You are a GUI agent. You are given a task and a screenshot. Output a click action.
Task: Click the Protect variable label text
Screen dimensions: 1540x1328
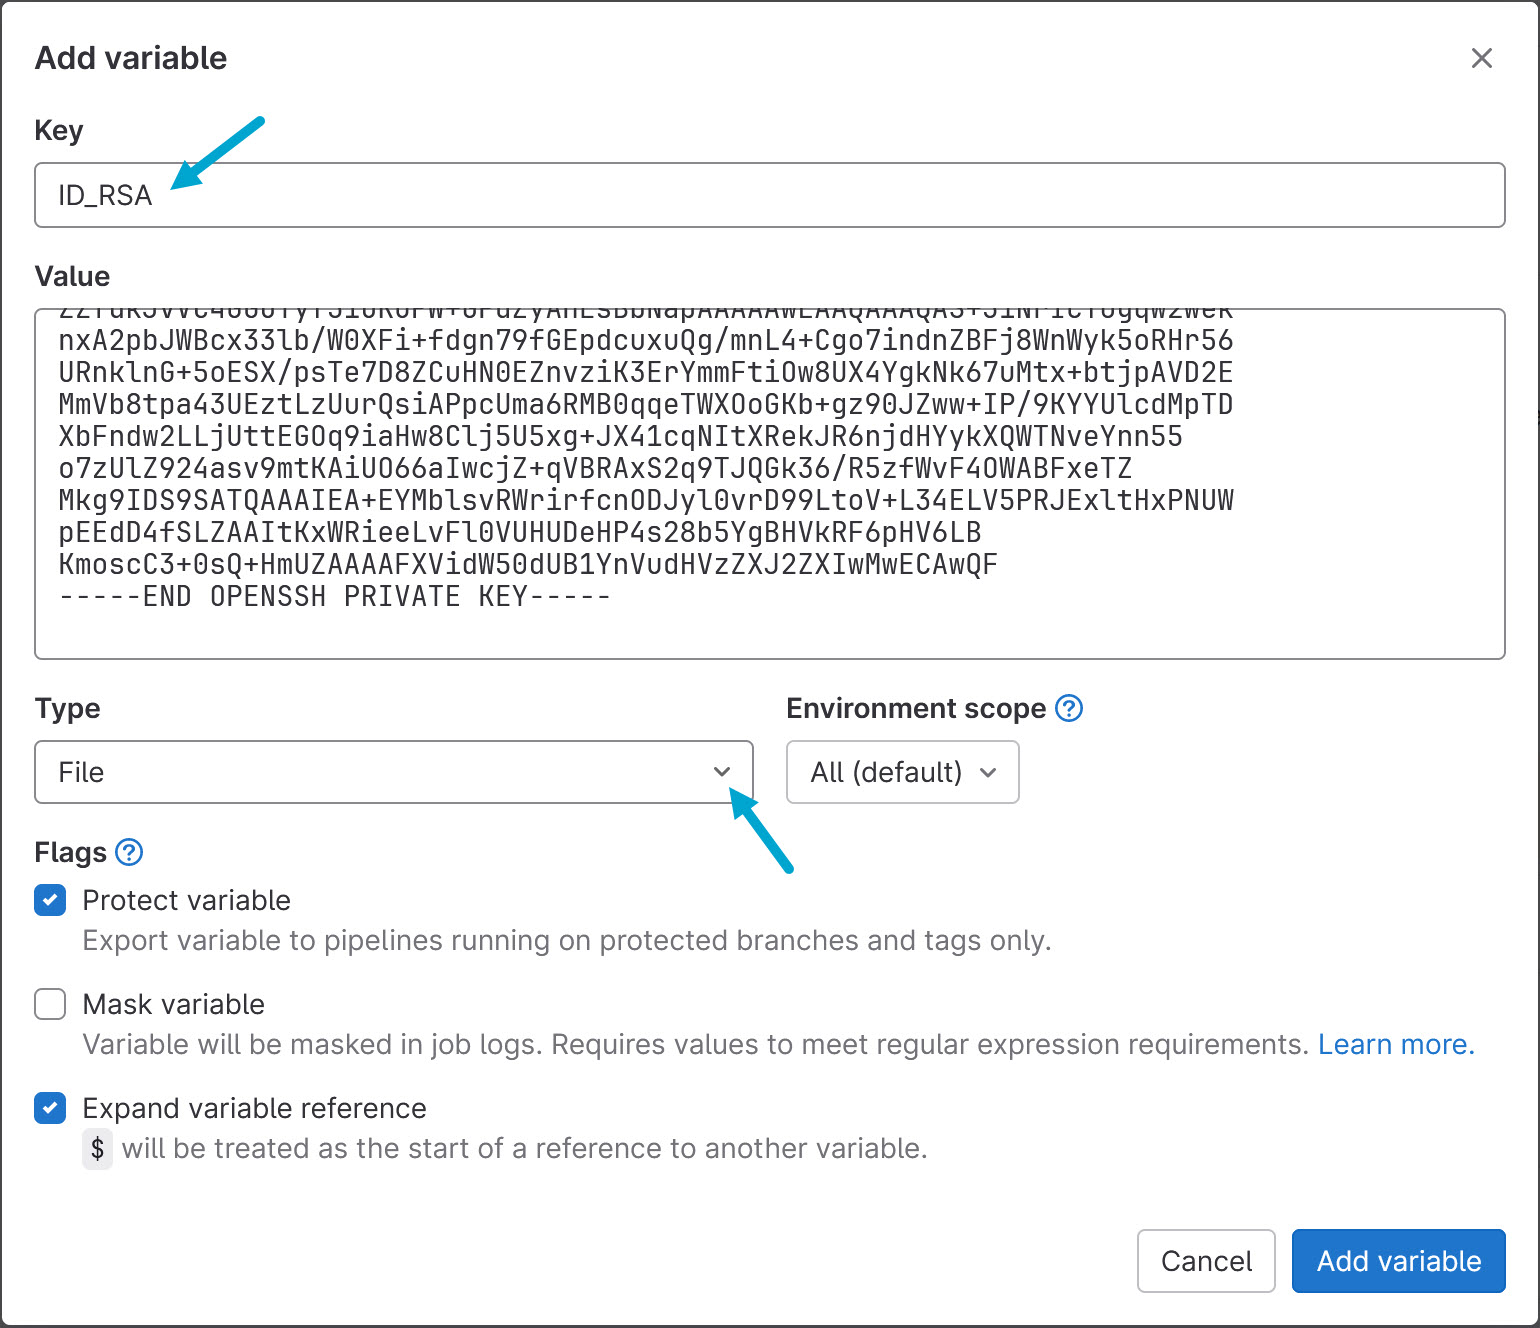[x=186, y=900]
